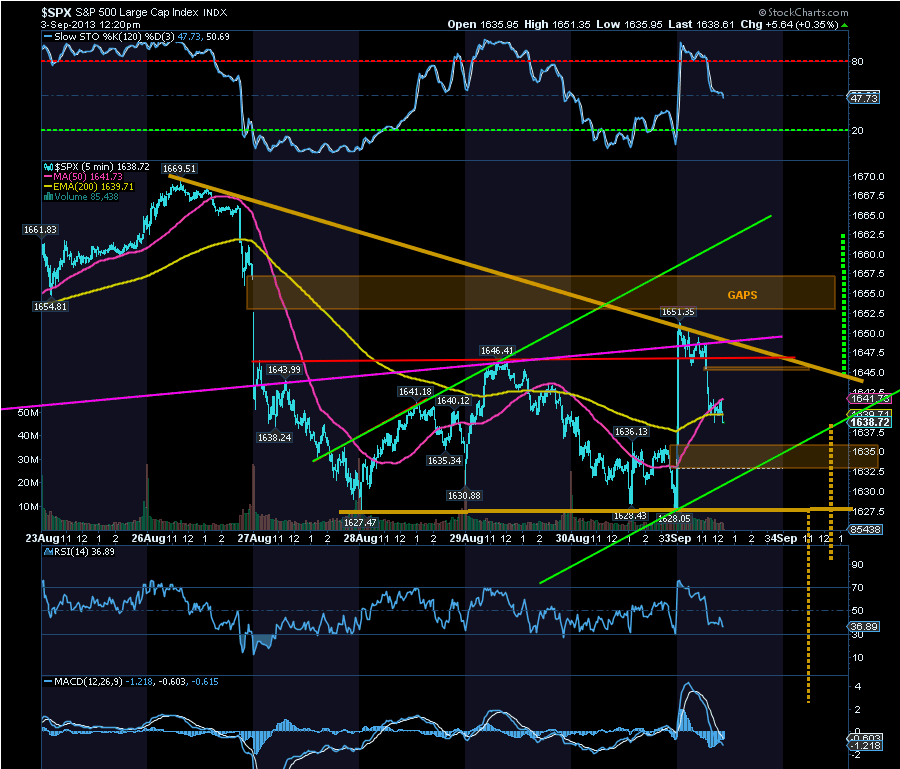Click the 85438 volume axis tag

pos(866,529)
